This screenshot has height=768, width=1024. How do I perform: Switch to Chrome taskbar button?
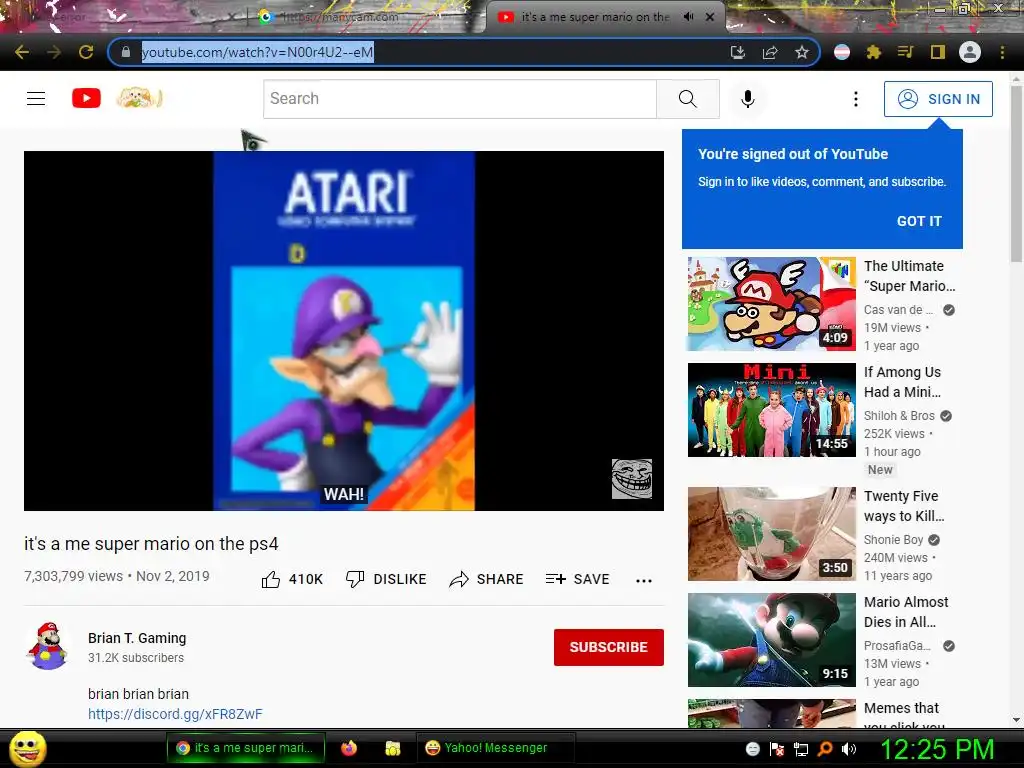click(x=246, y=748)
